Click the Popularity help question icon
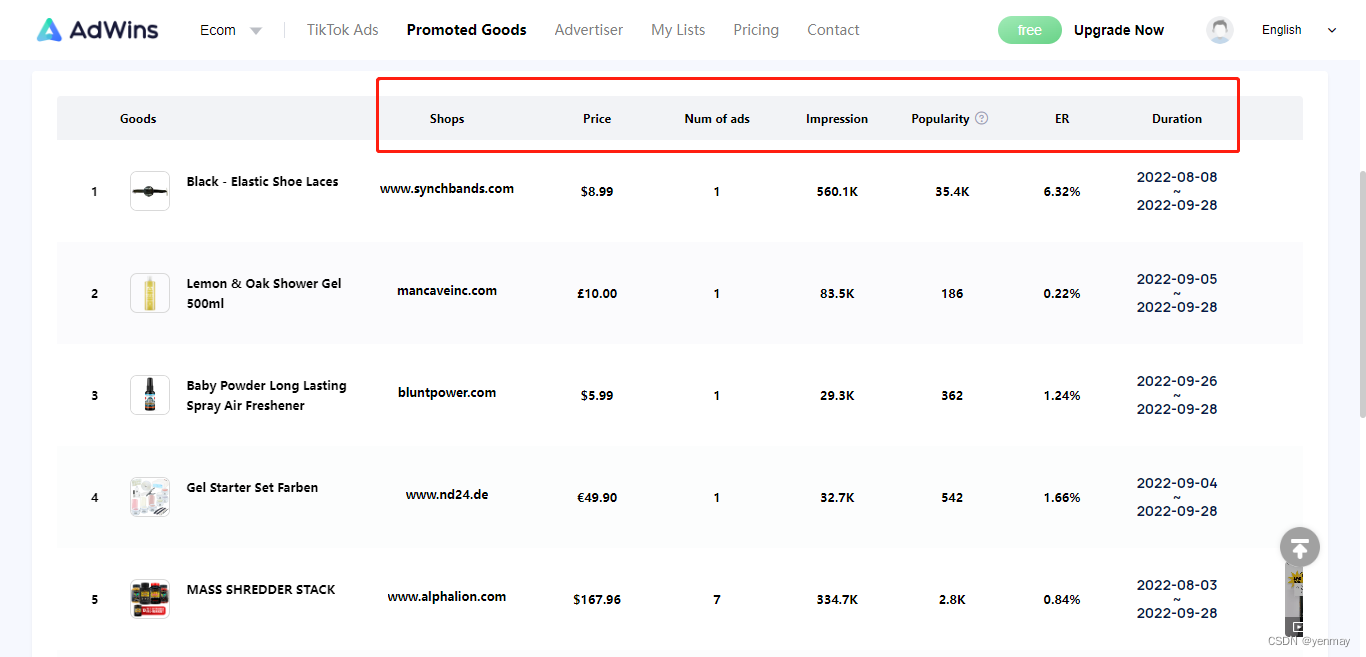Viewport: 1366px width, 657px height. [x=982, y=118]
